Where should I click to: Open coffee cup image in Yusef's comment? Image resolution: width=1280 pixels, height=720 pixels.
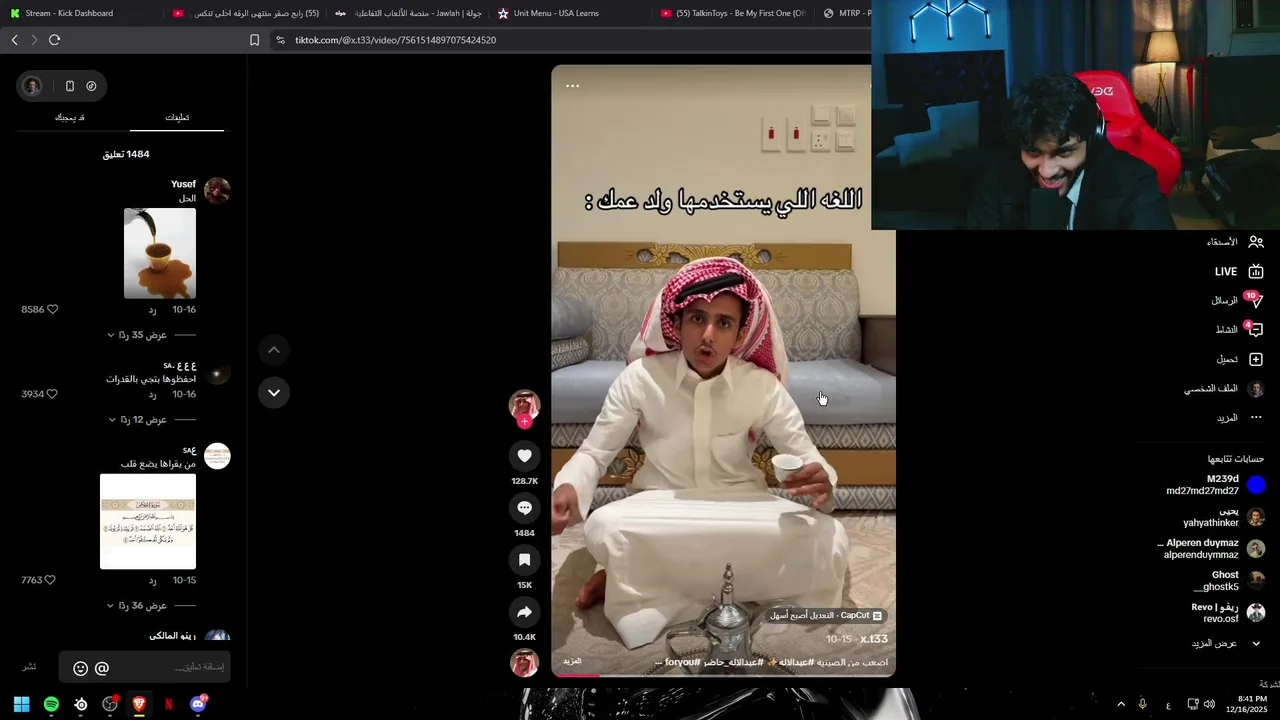(160, 254)
